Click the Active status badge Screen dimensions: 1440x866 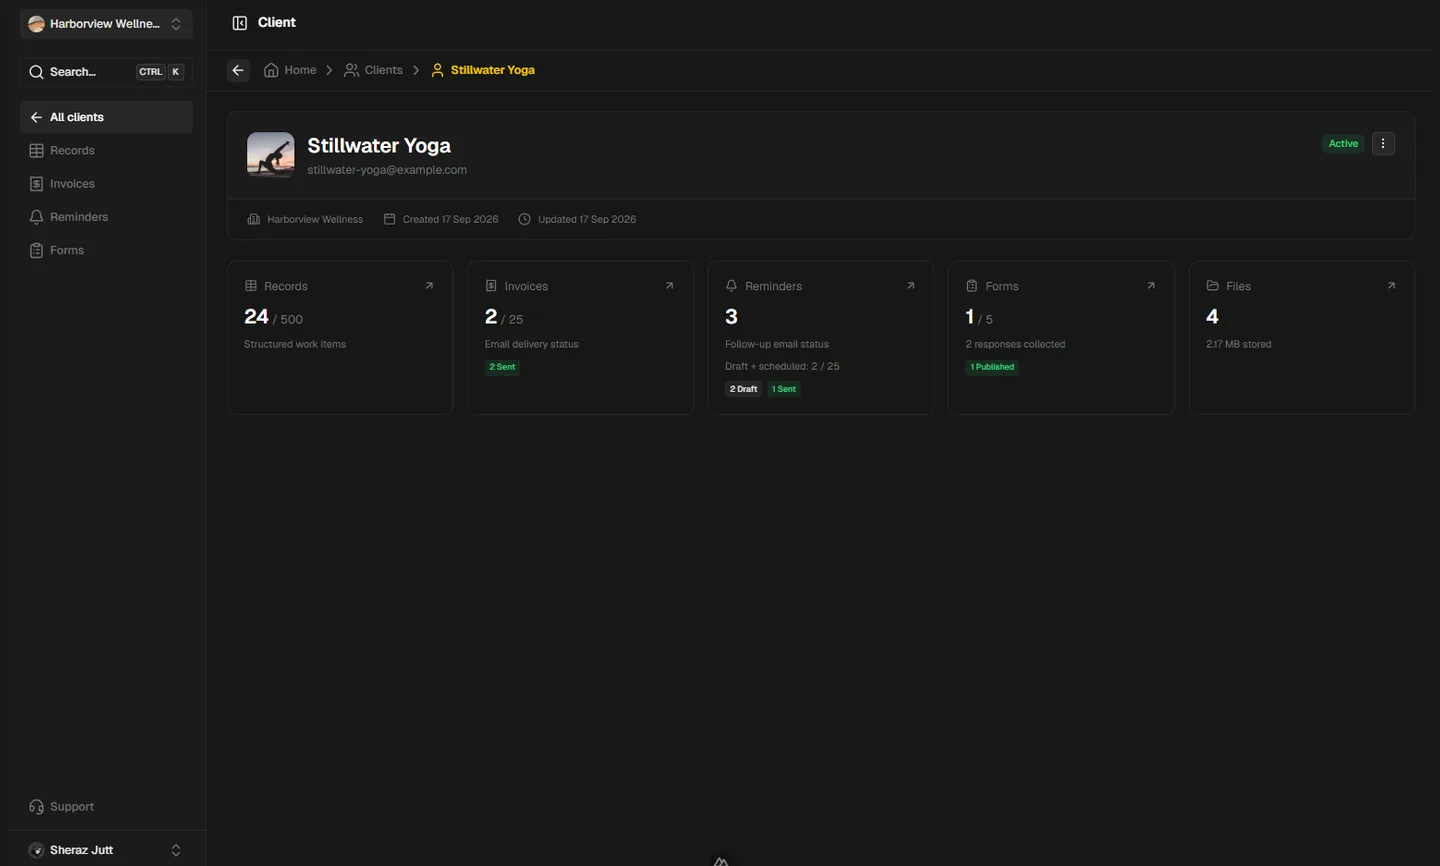tap(1343, 144)
